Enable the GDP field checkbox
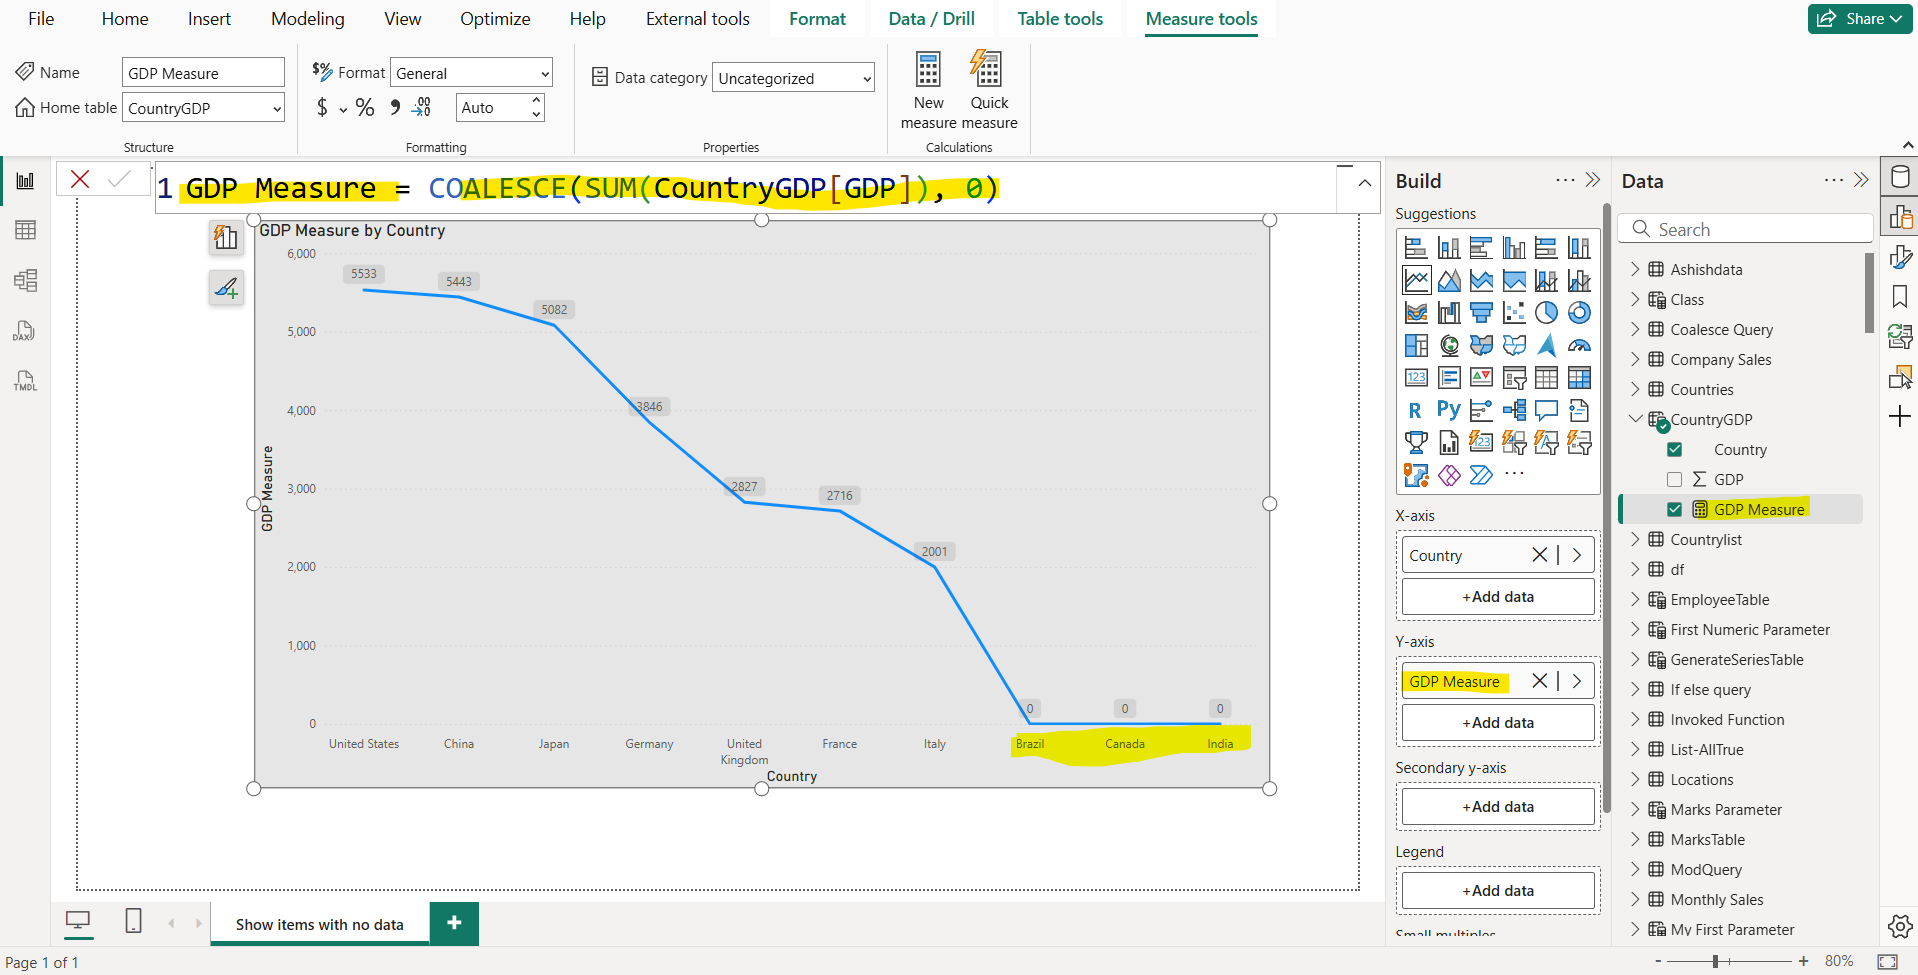 tap(1675, 479)
